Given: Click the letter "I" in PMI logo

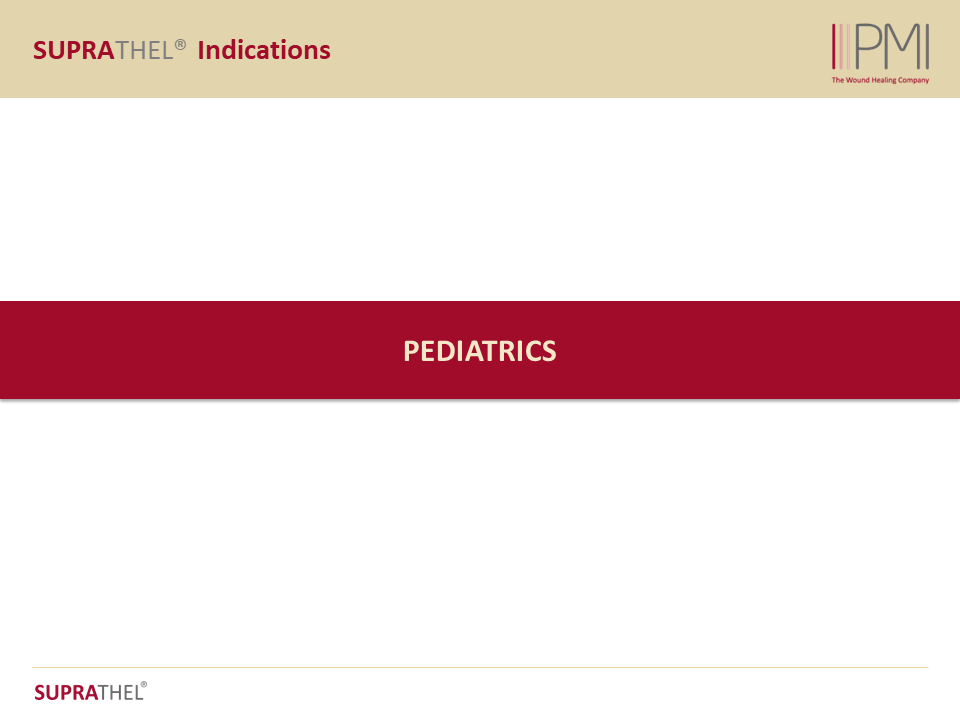Looking at the screenshot, I should pos(925,47).
